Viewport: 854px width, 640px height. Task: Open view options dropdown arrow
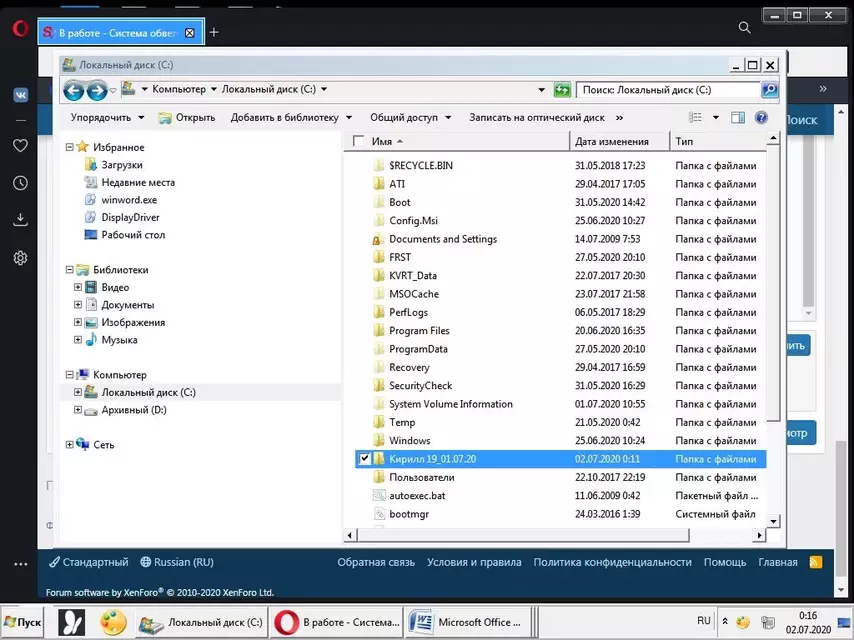click(716, 118)
